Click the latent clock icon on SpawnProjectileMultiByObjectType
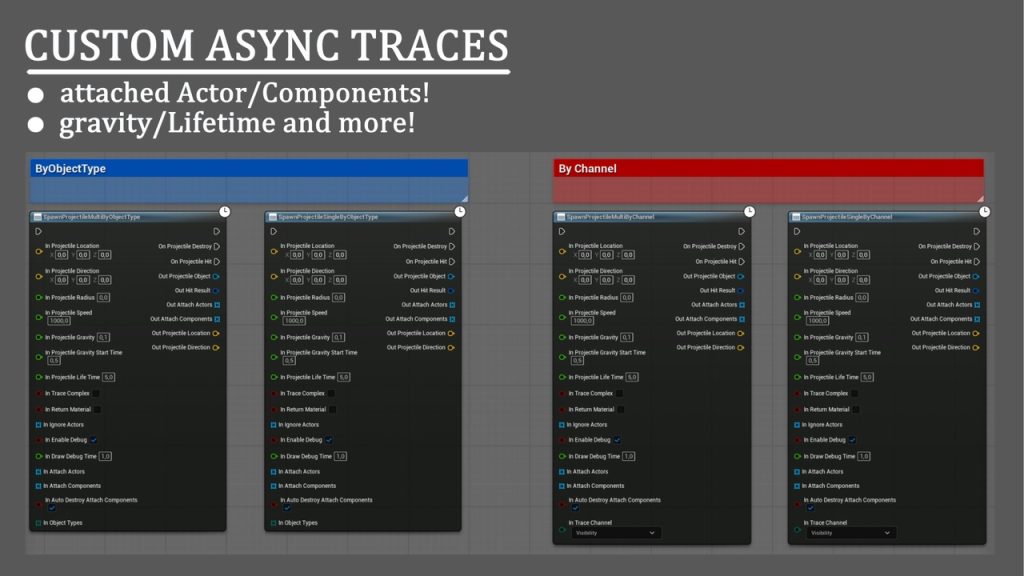Viewport: 1024px width, 576px height. click(225, 211)
